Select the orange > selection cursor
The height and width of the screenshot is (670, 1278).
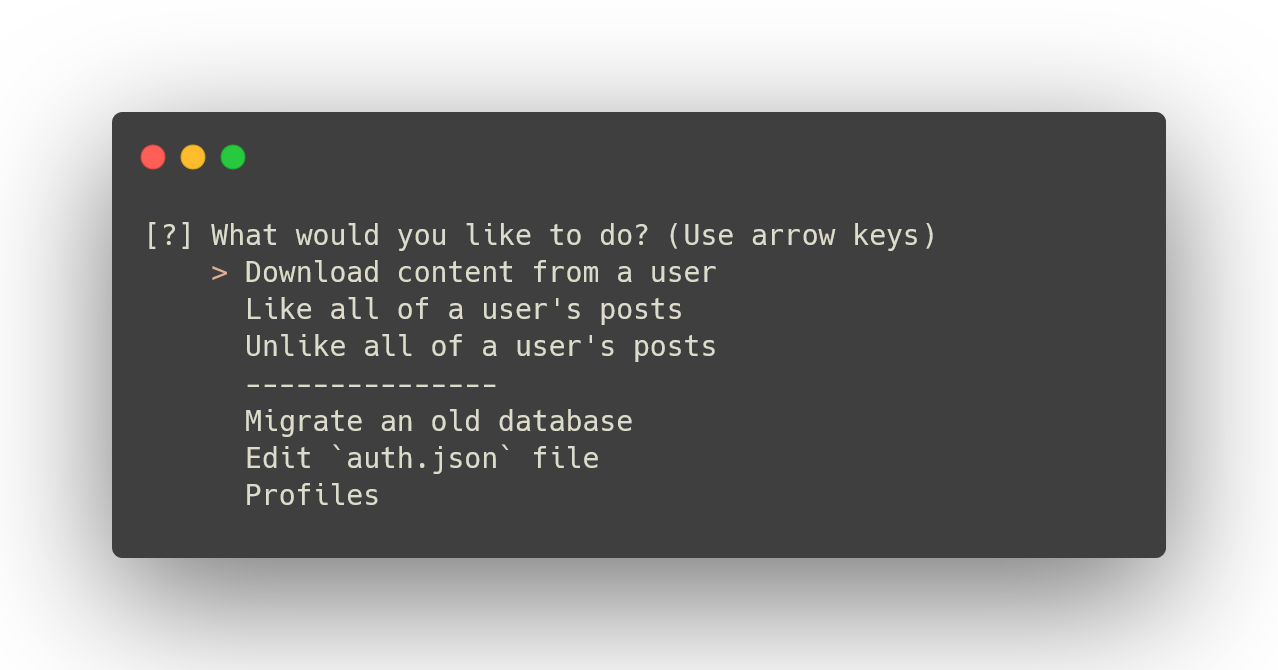(220, 273)
